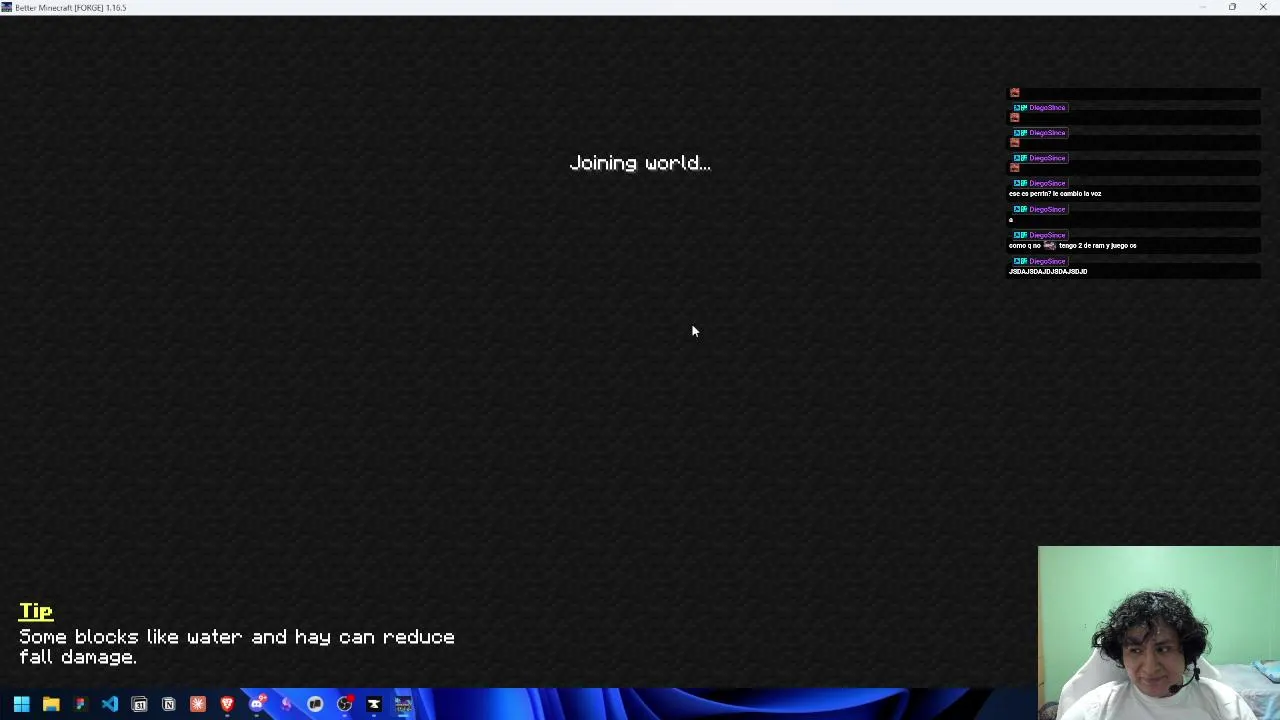The image size is (1280, 720).
Task: Click the "Better Minecraft [FORGE] 1.16.5" title
Action: (x=71, y=7)
